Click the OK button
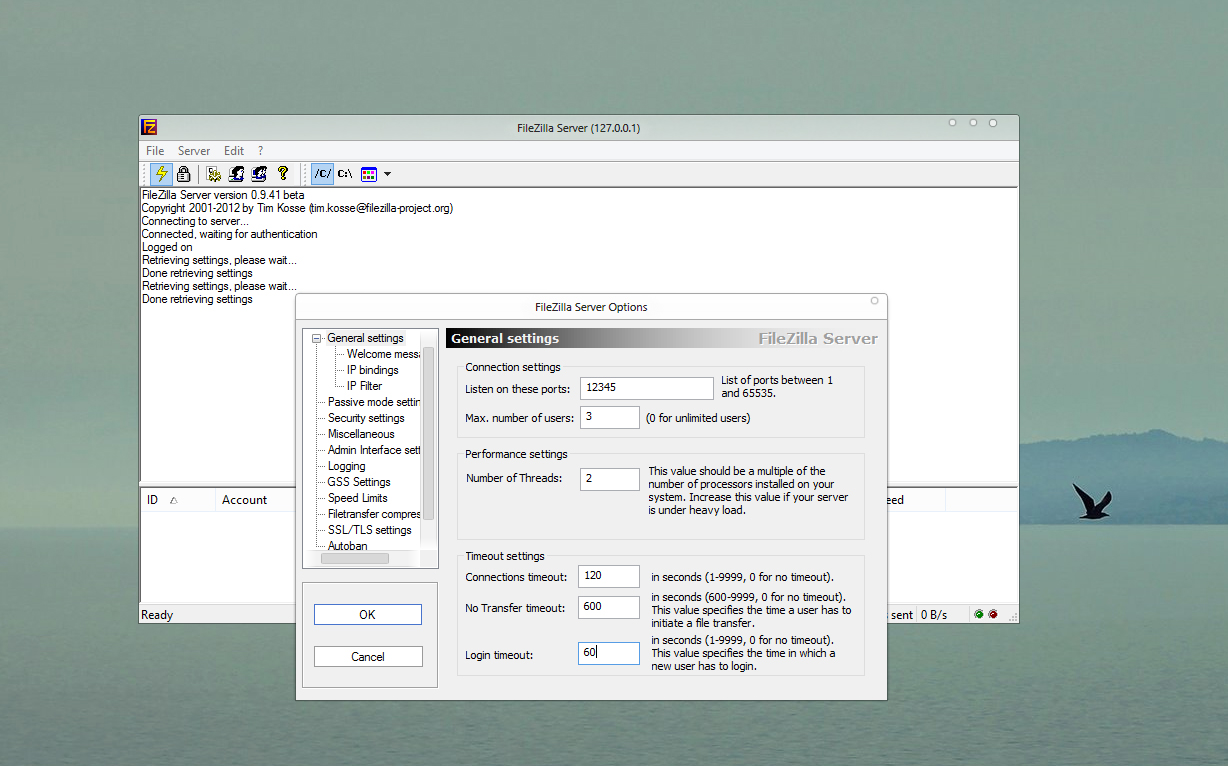The height and width of the screenshot is (766, 1228). tap(368, 615)
